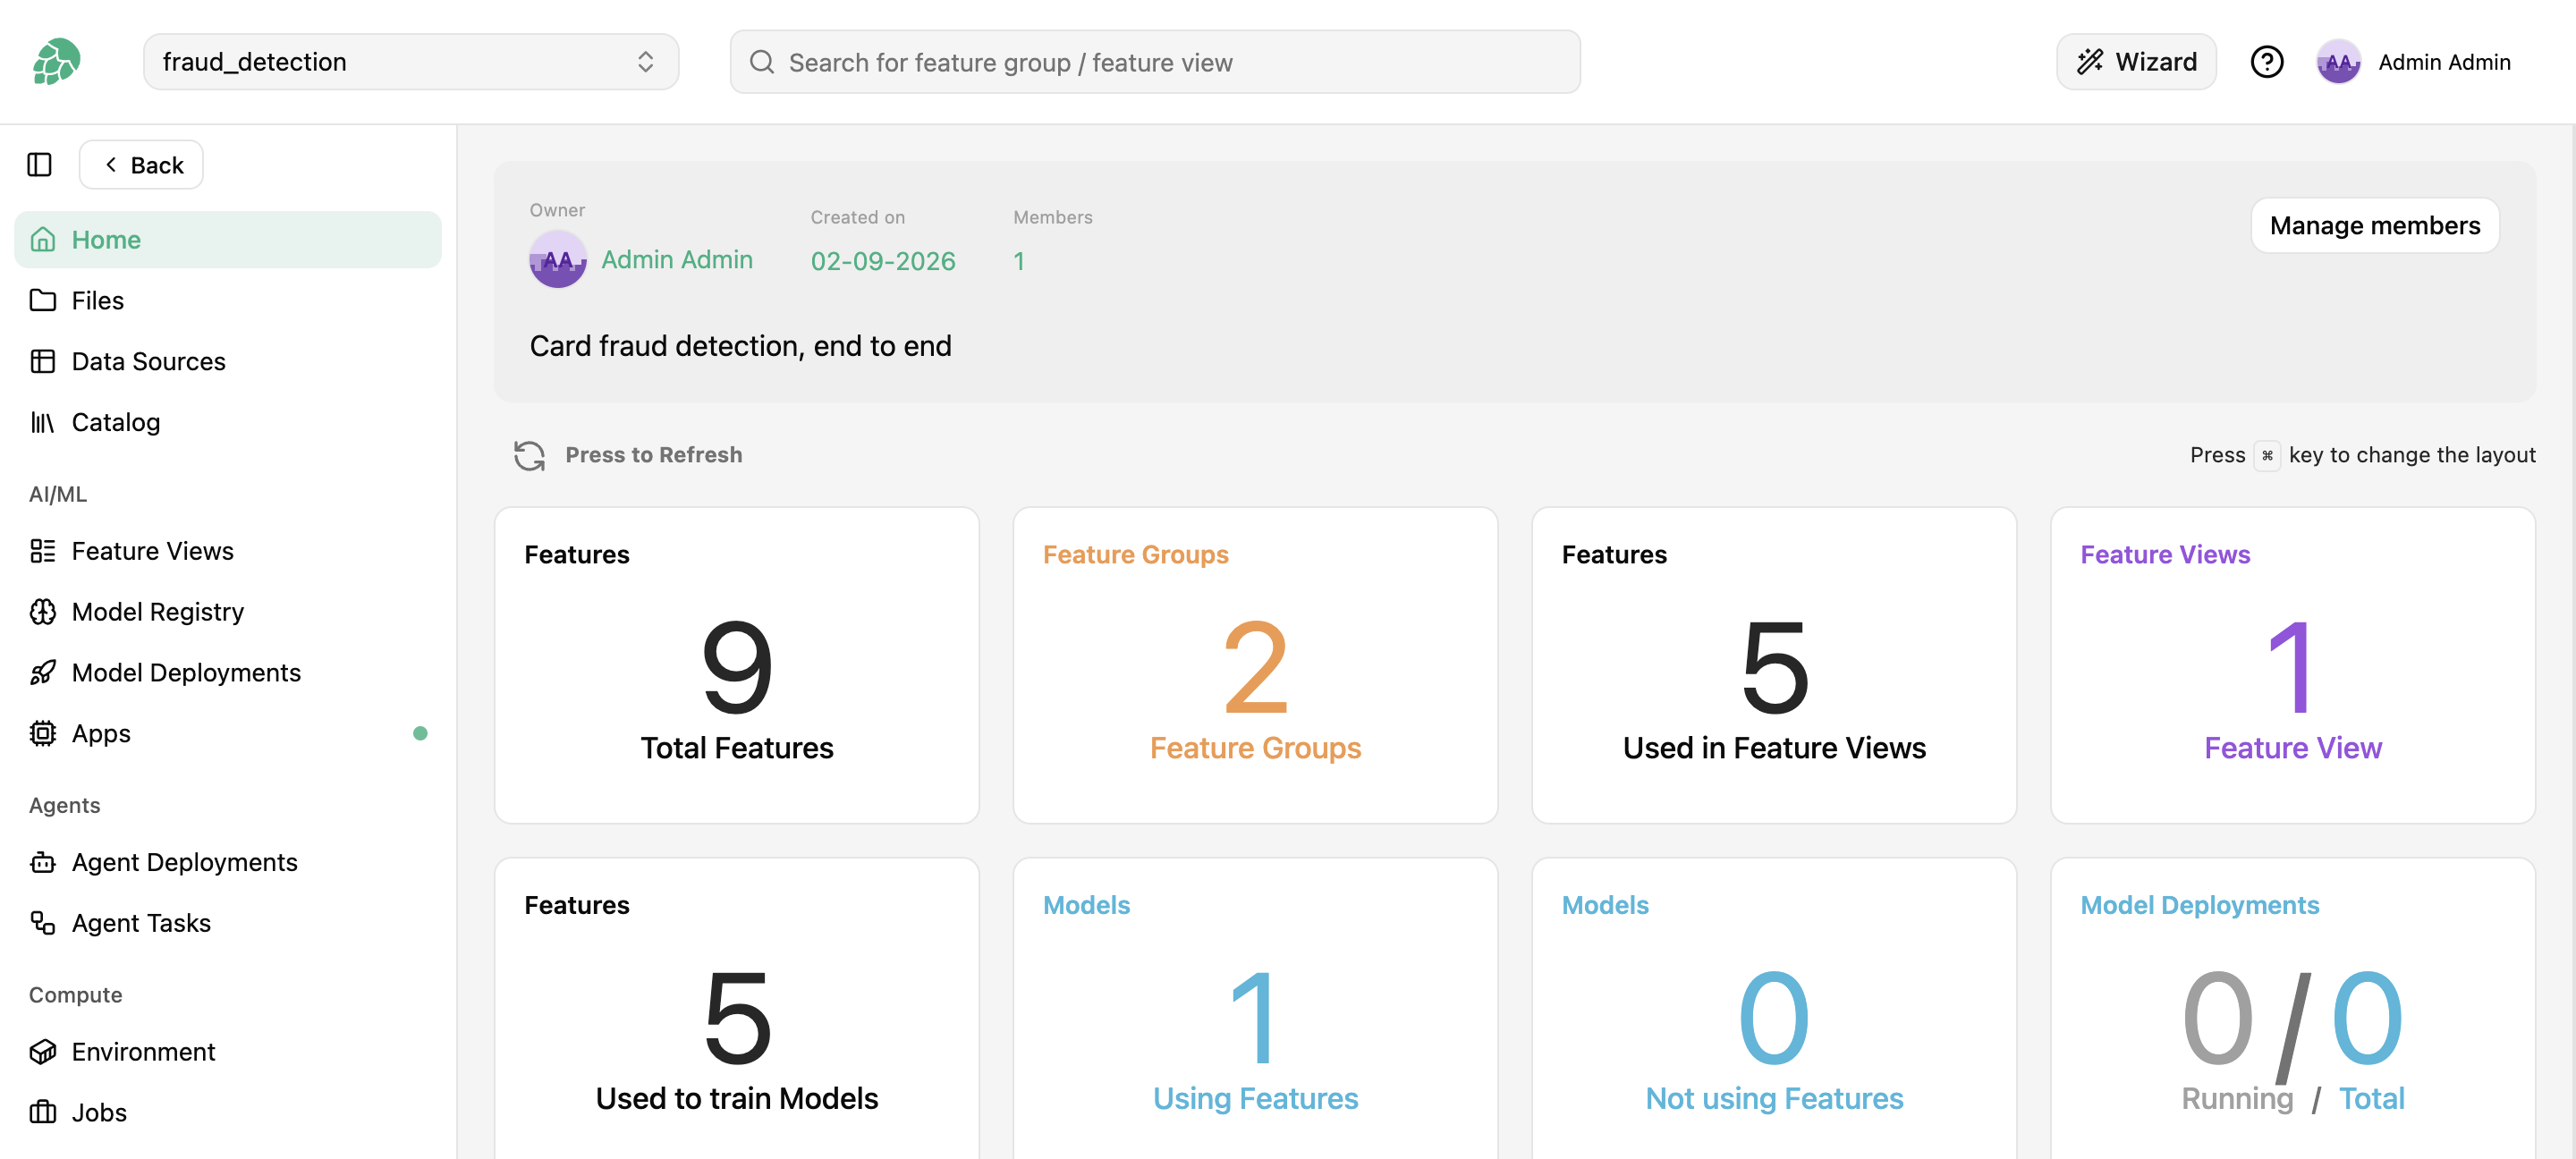This screenshot has height=1159, width=2576.
Task: Toggle the sidebar collapse icon
Action: (40, 164)
